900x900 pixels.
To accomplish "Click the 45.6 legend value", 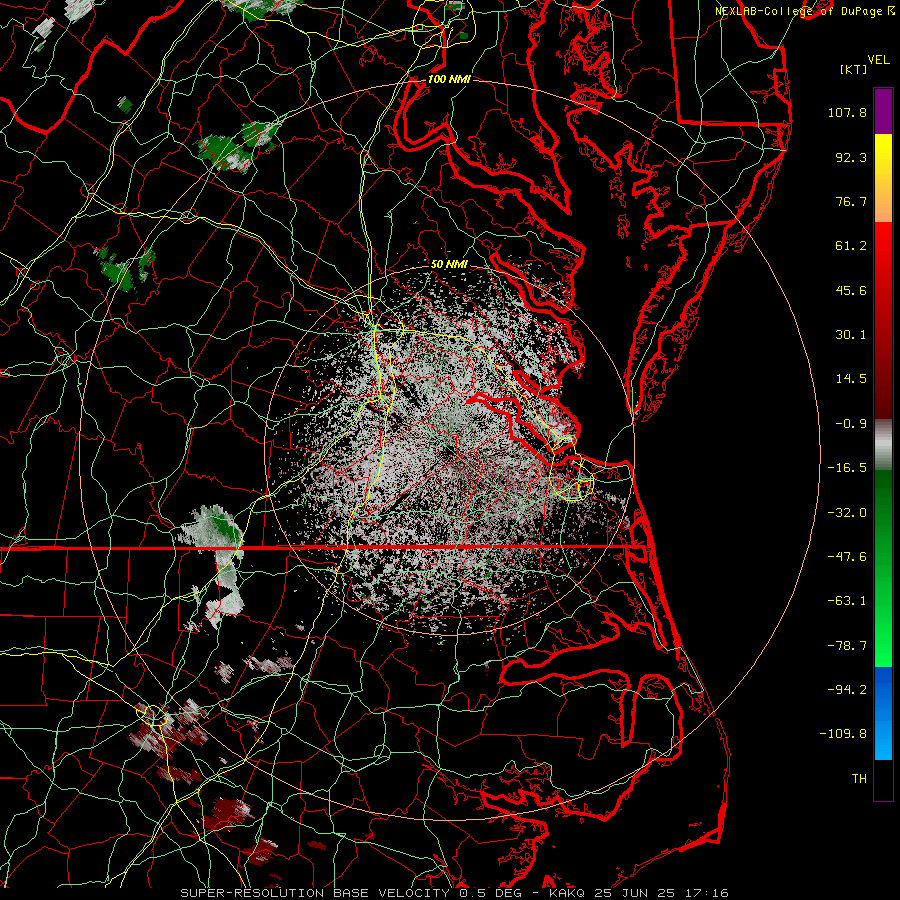I will coord(851,290).
